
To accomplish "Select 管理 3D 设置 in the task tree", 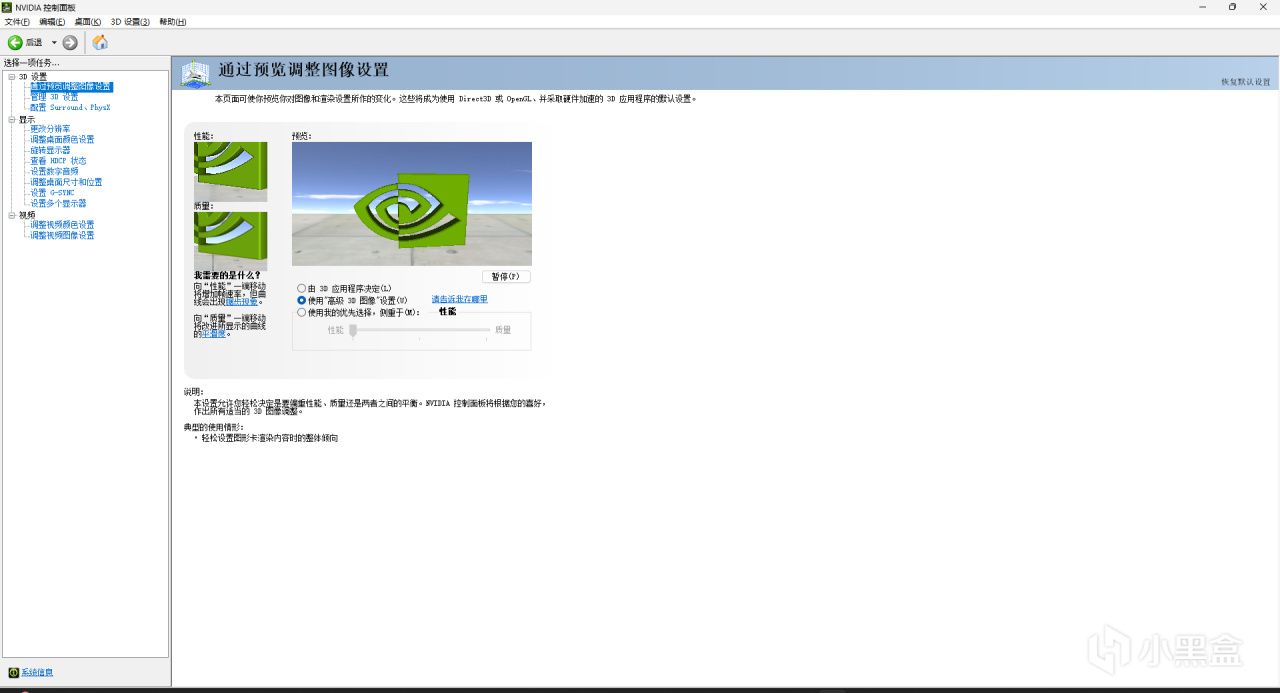I will click(x=54, y=97).
